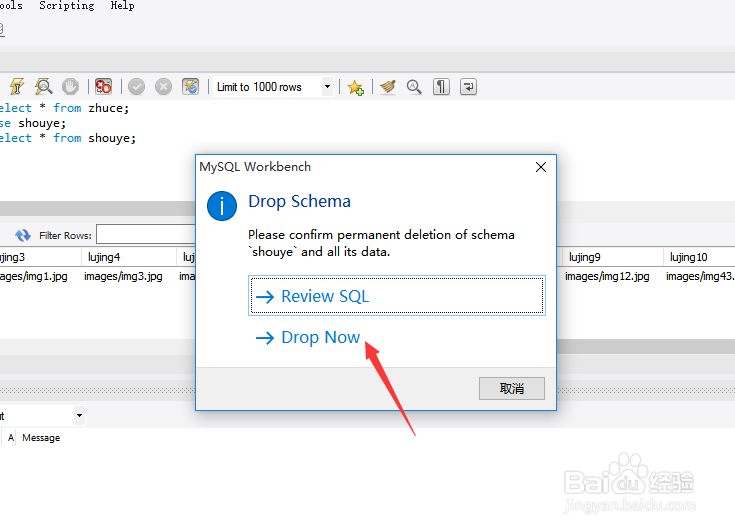Click the Message column header in output
The width and height of the screenshot is (735, 531).
[41, 438]
